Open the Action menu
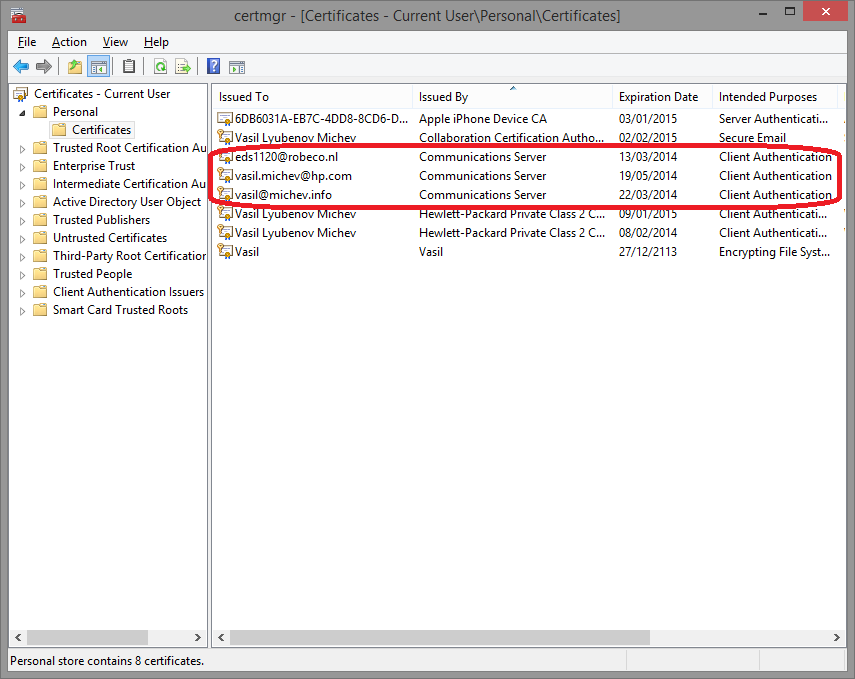Viewport: 855px width, 679px height. (x=69, y=42)
